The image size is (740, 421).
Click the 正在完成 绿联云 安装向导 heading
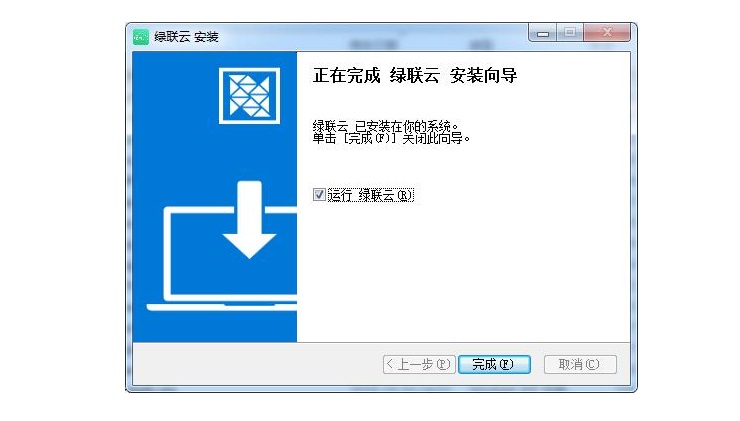(x=415, y=76)
